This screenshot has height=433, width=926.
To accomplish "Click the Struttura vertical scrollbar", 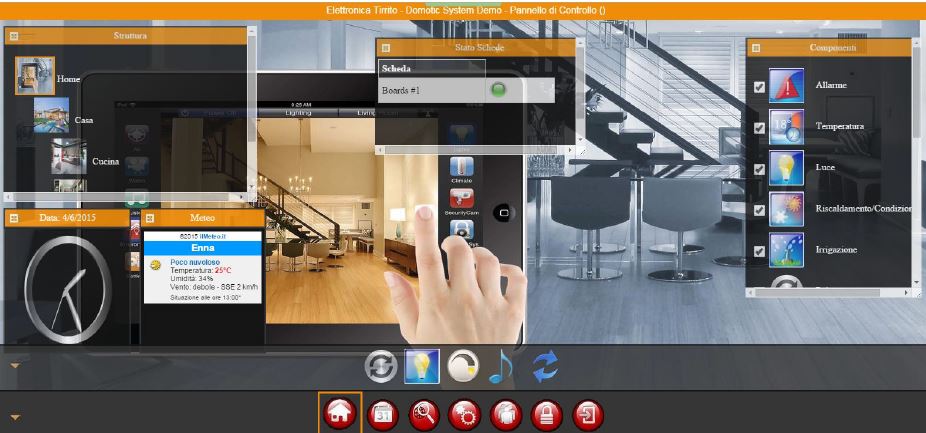I will [x=252, y=109].
